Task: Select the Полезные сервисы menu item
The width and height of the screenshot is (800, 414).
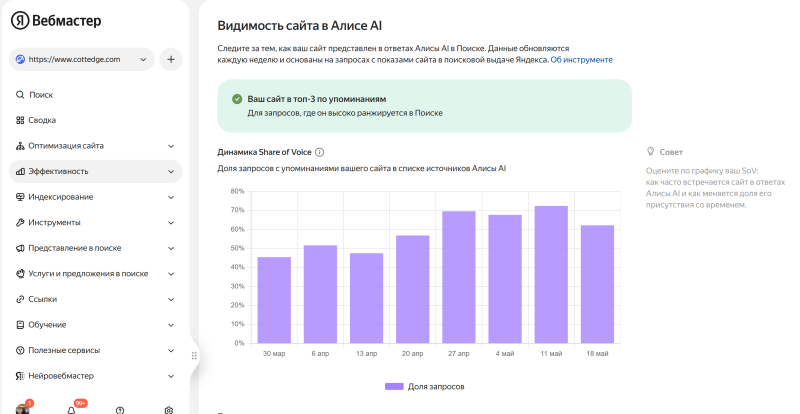Action: (x=95, y=350)
